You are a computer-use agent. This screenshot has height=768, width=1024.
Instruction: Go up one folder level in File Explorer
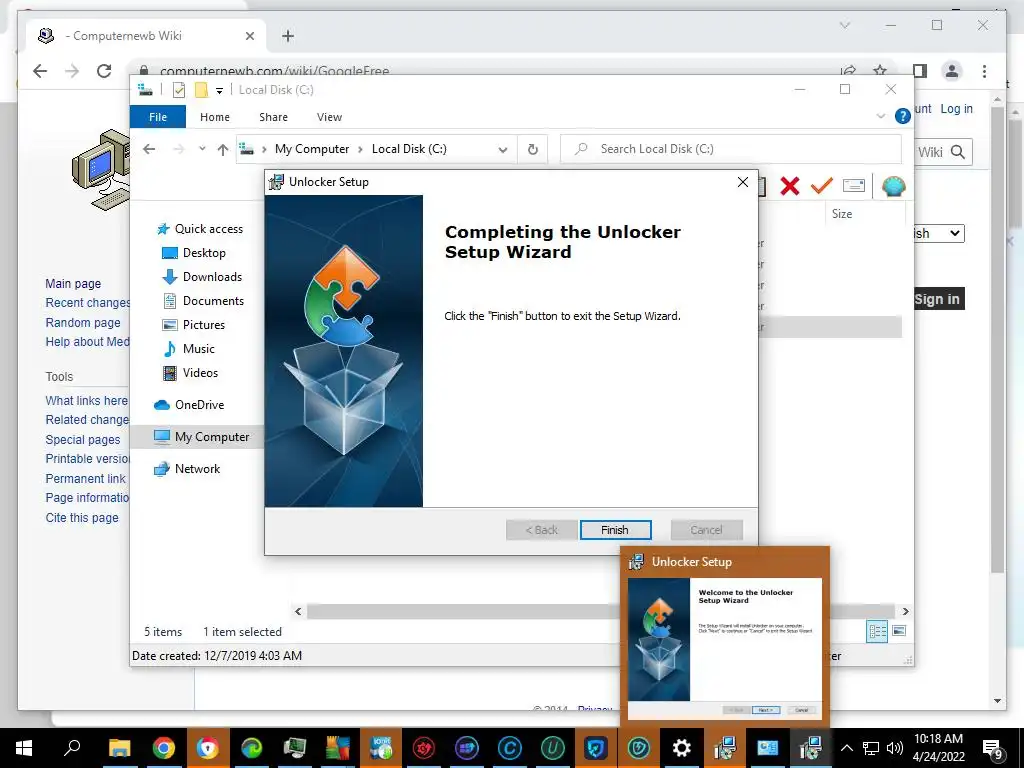pos(223,150)
